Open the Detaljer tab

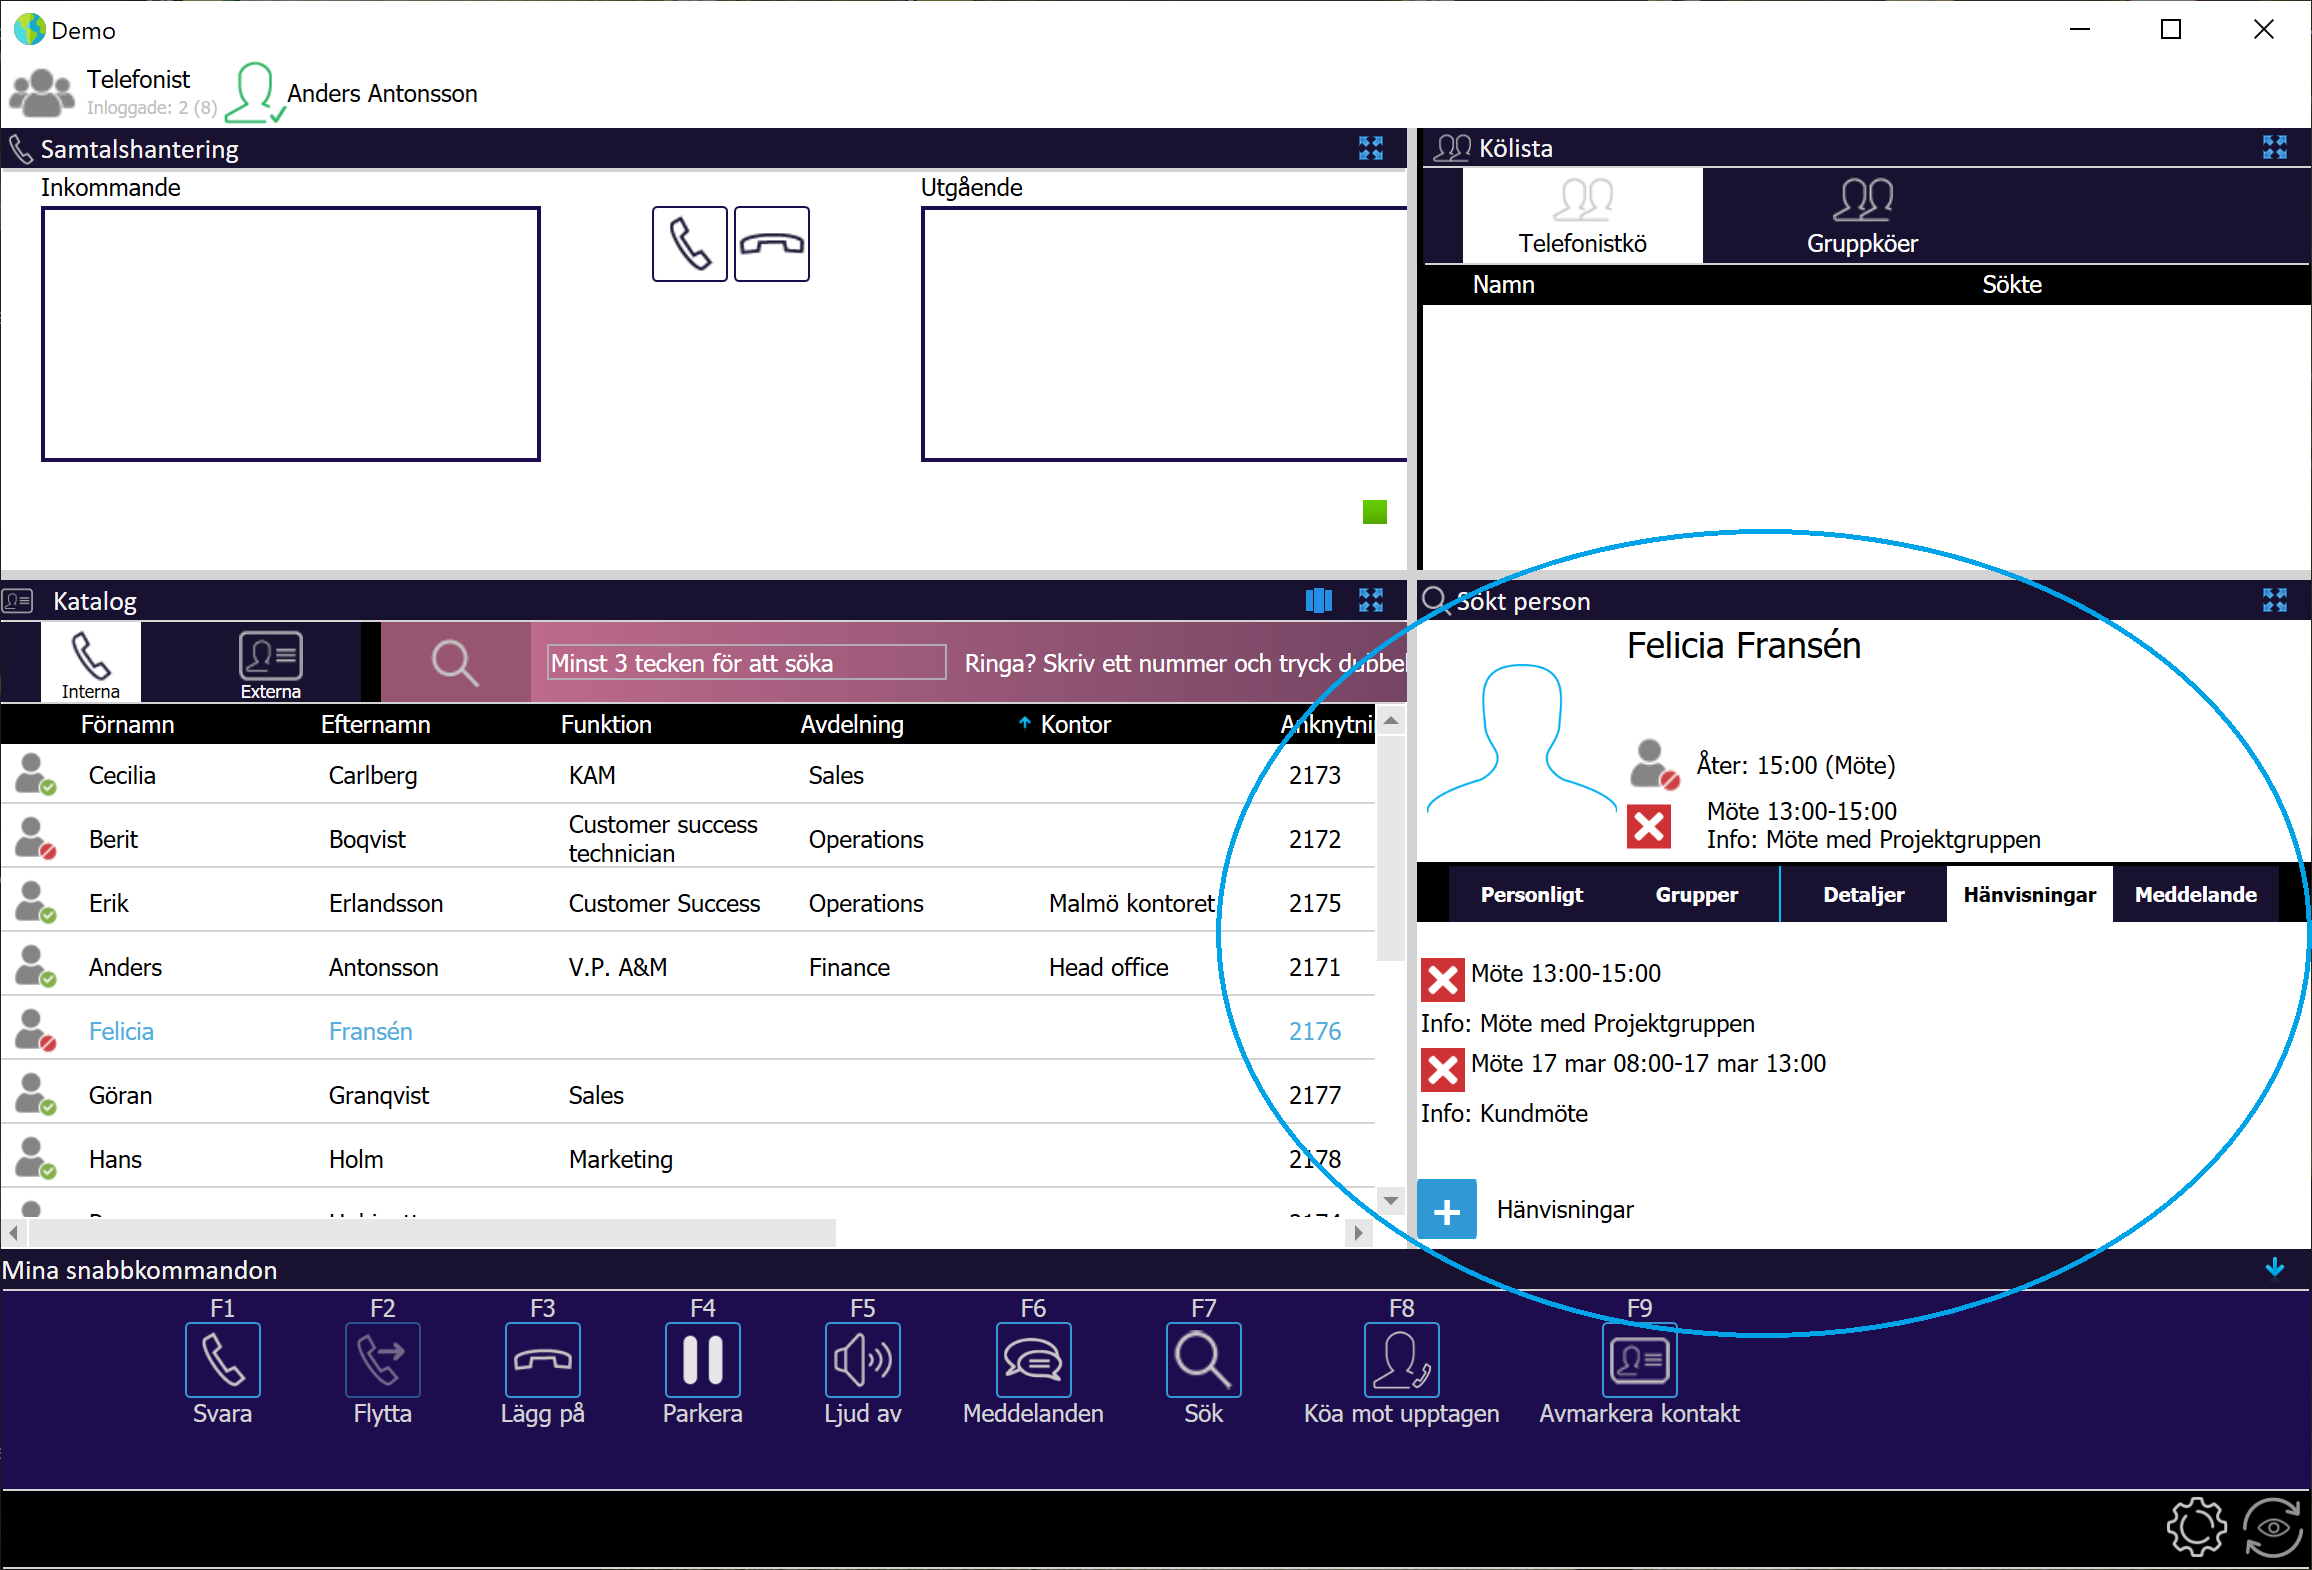coord(1863,894)
